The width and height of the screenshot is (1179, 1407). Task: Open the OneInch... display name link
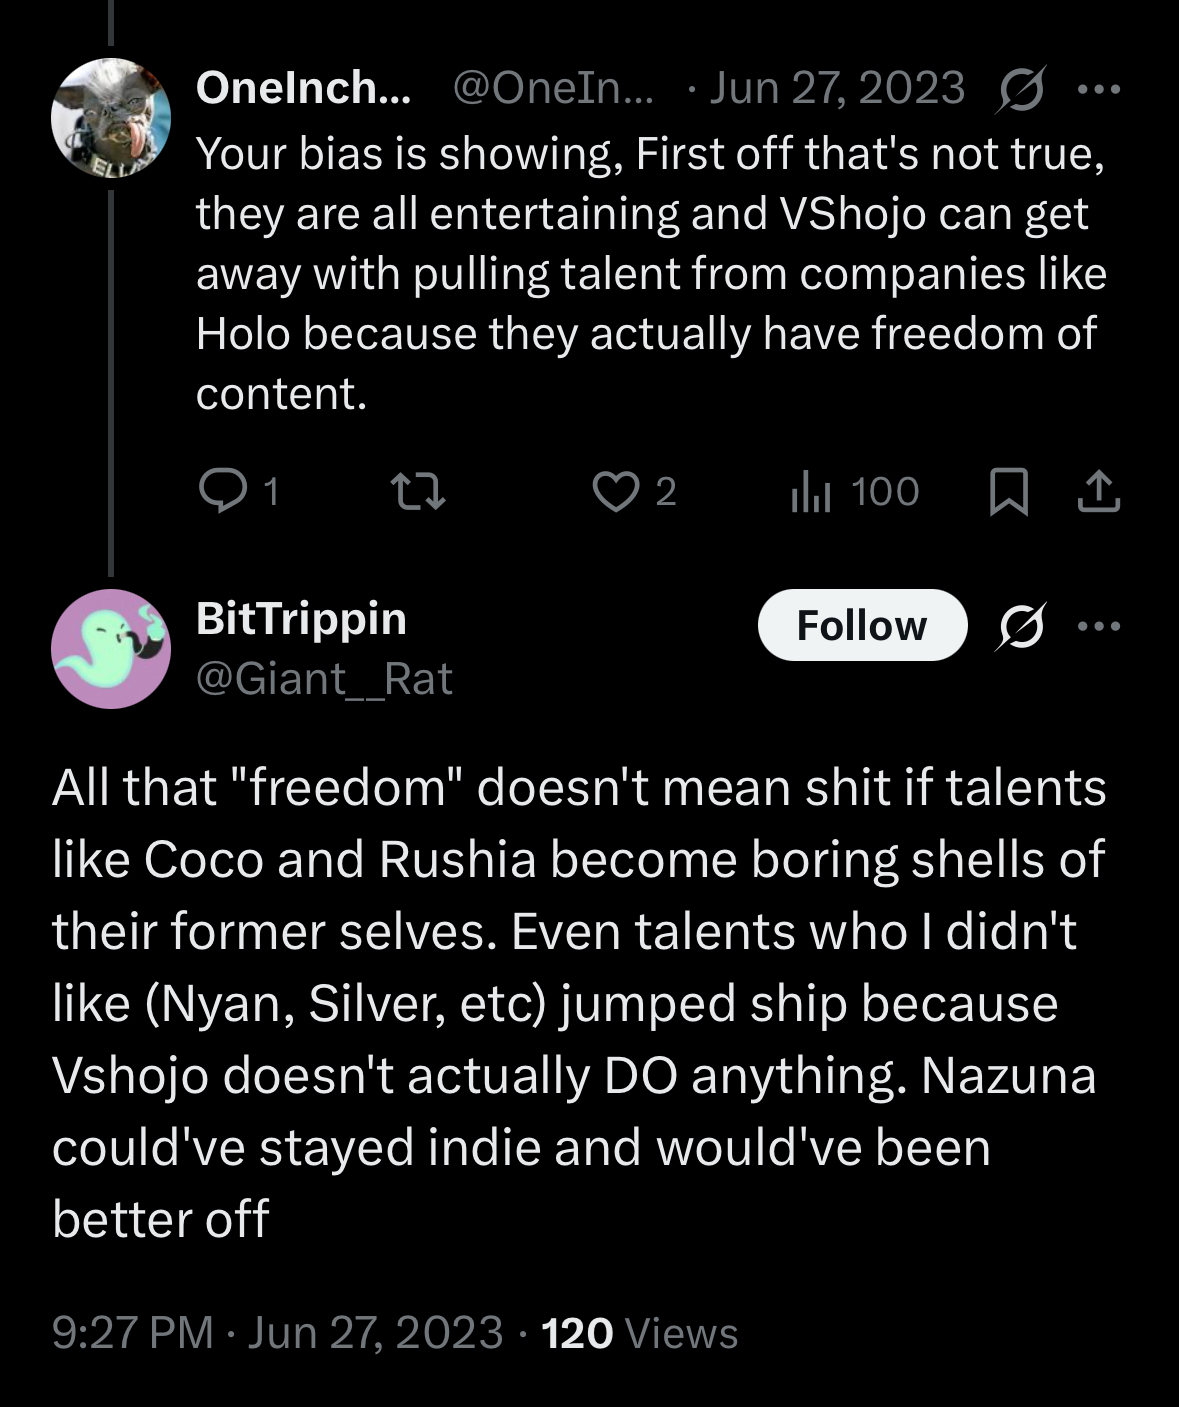pos(303,88)
